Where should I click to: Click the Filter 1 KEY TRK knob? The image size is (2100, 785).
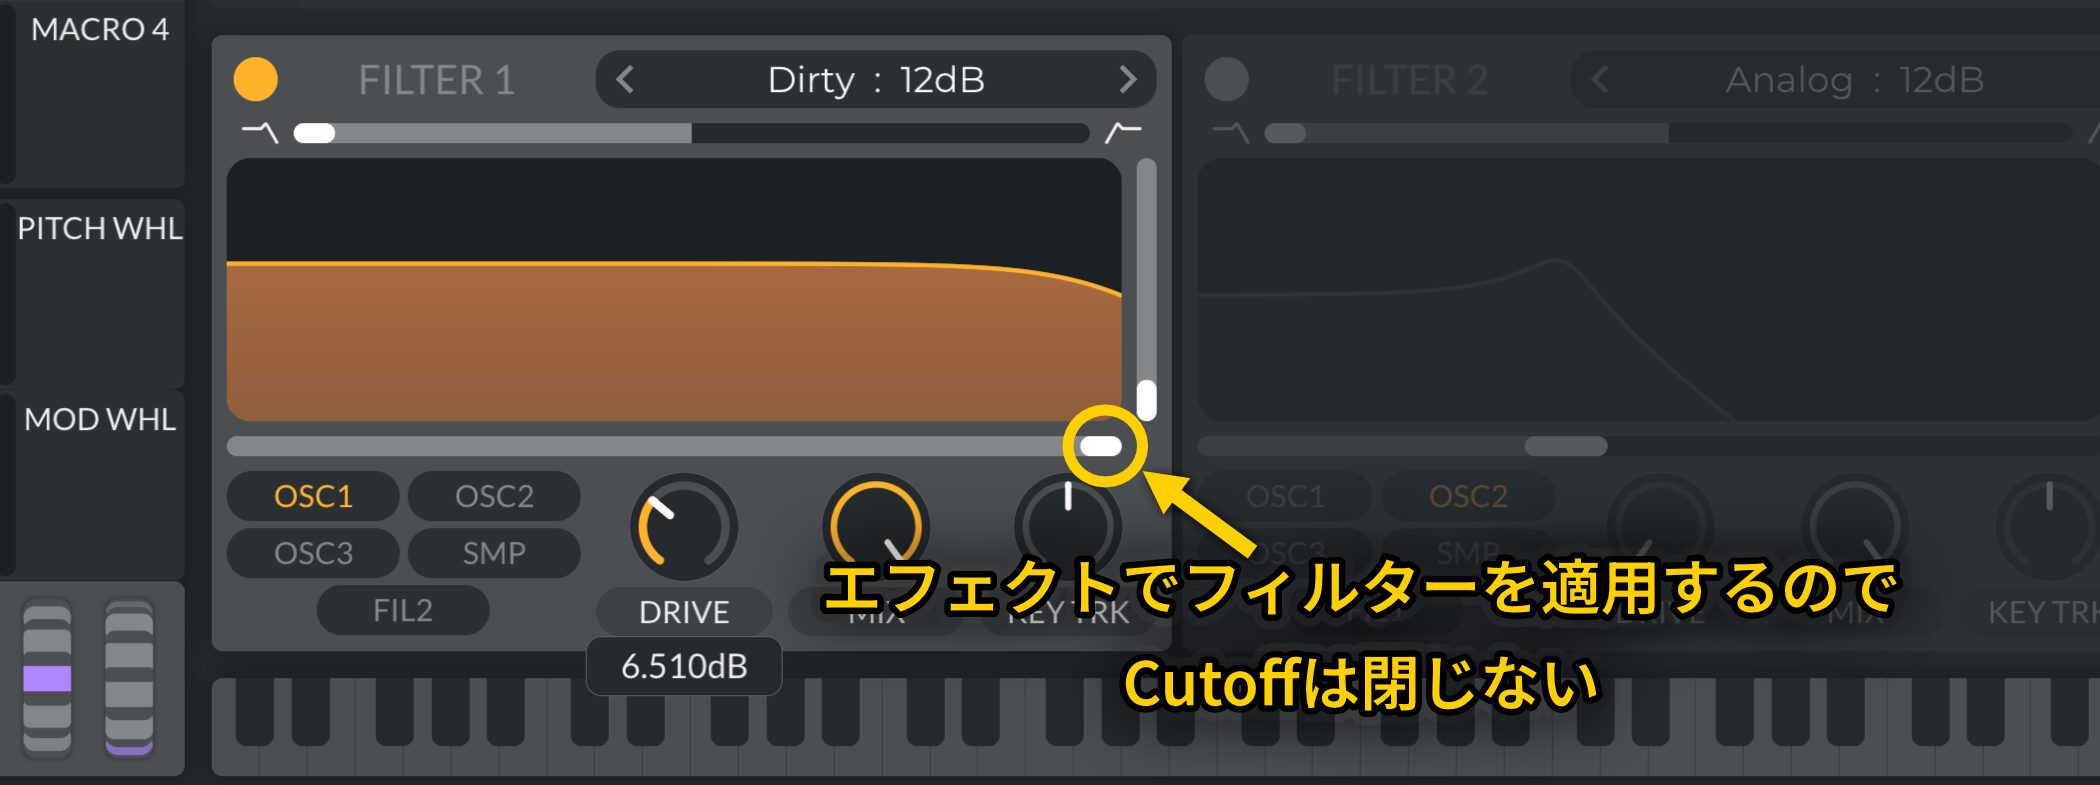pyautogui.click(x=1068, y=527)
